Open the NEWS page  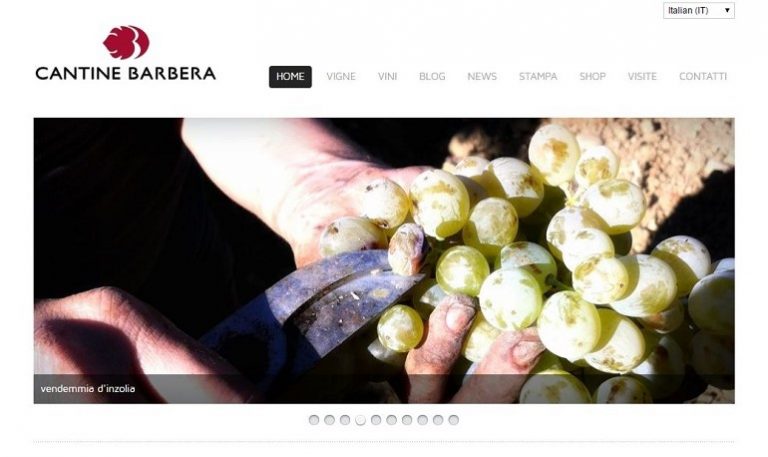482,76
